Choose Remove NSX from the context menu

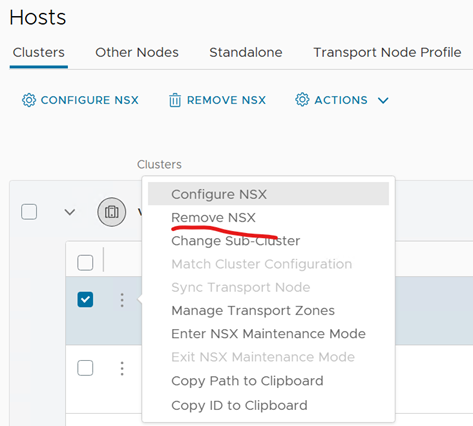pos(213,218)
